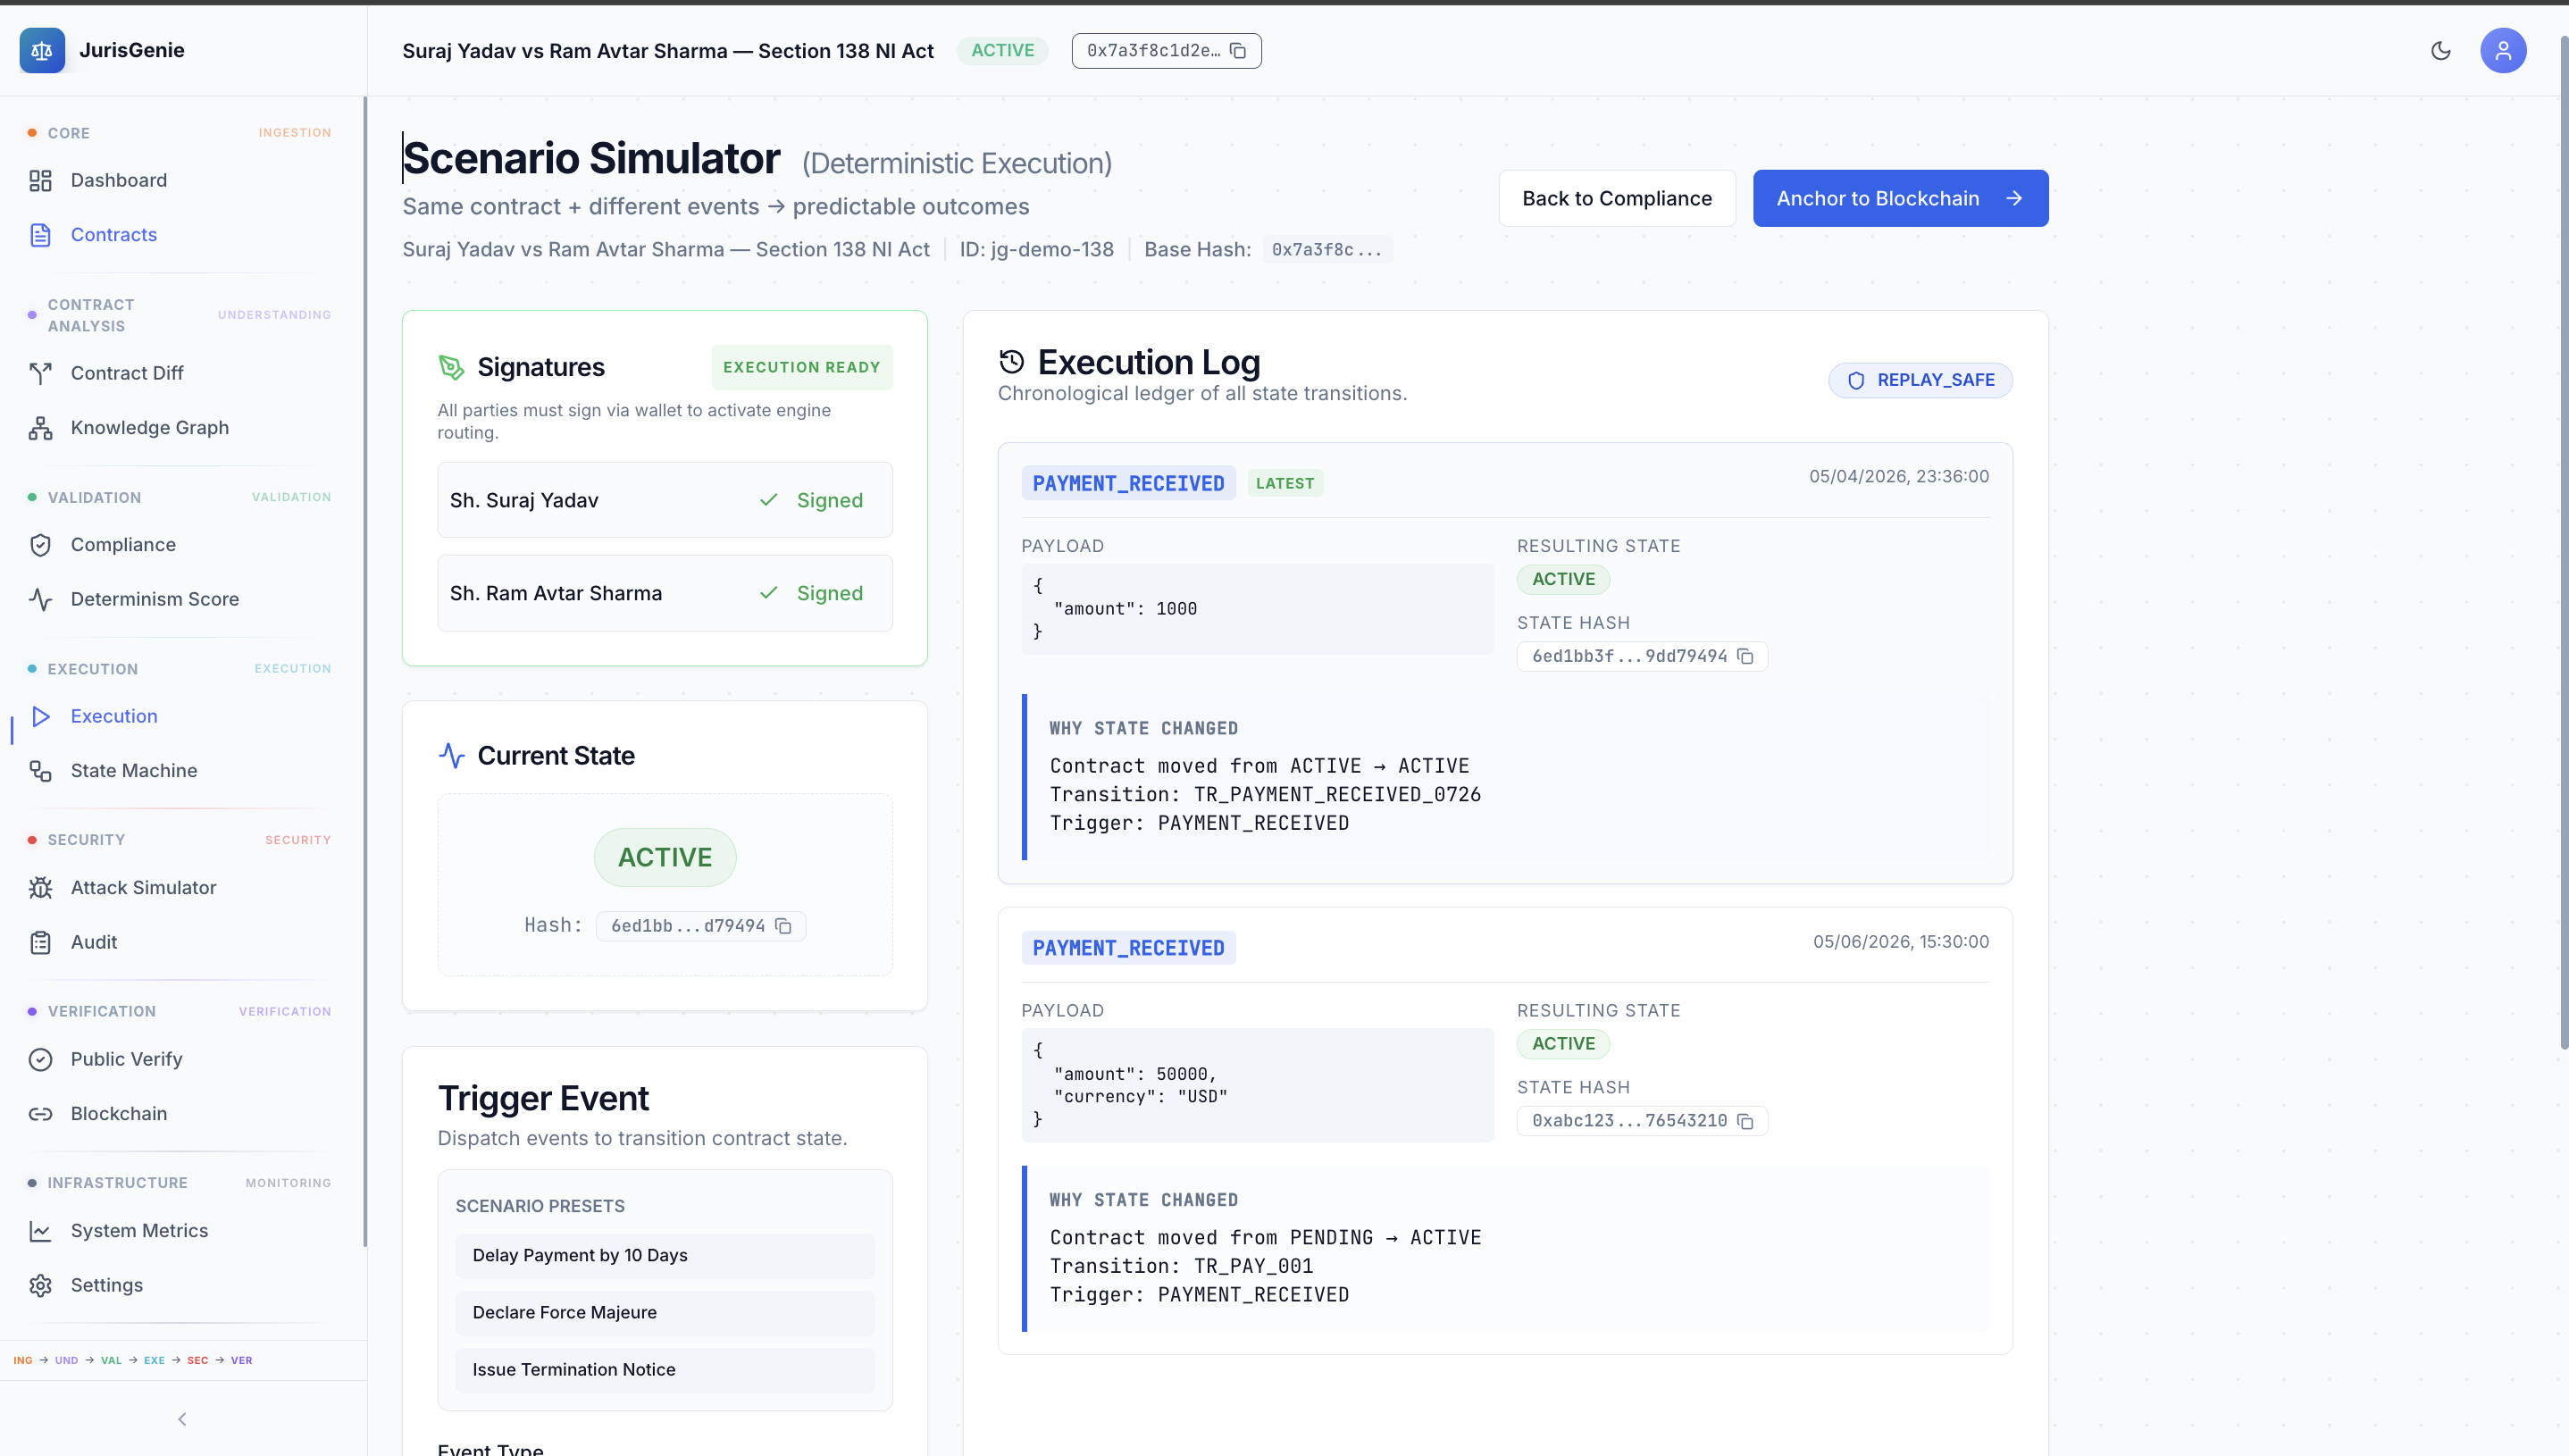Screen dimensions: 2569x1456
Task: Copy the contract hash in the header
Action: [1237, 51]
